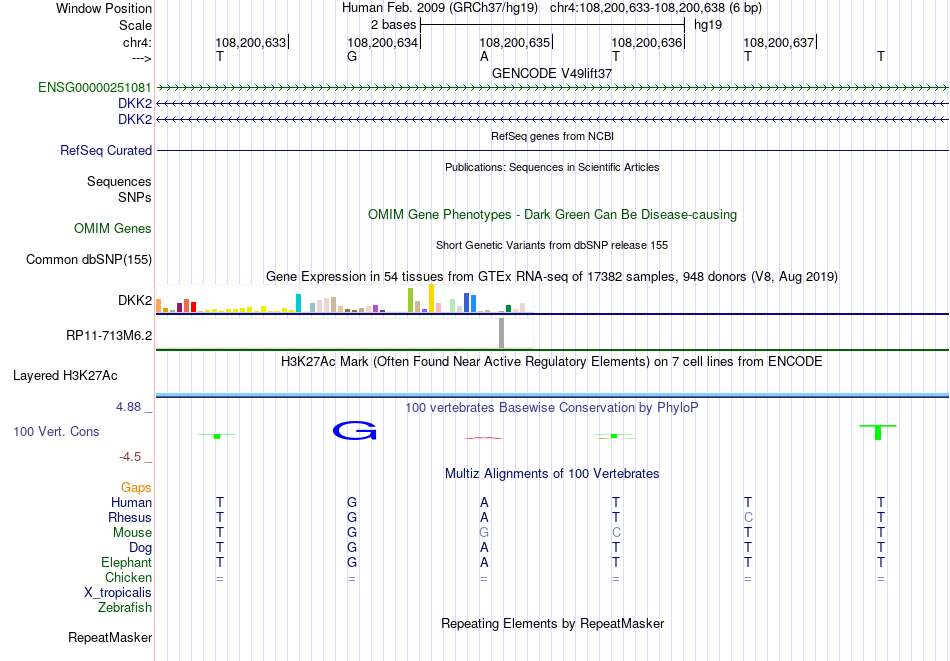This screenshot has height=661, width=950.
Task: Click the RefSeq Curated blue gene line
Action: click(x=552, y=150)
